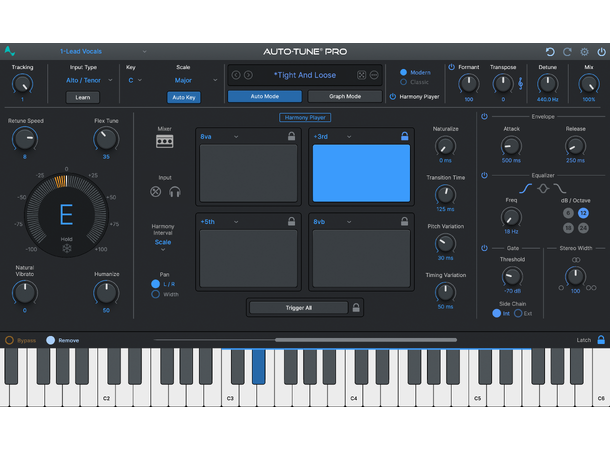Click the redo arrow icon
Screen dimensions: 610x450
(x=567, y=52)
